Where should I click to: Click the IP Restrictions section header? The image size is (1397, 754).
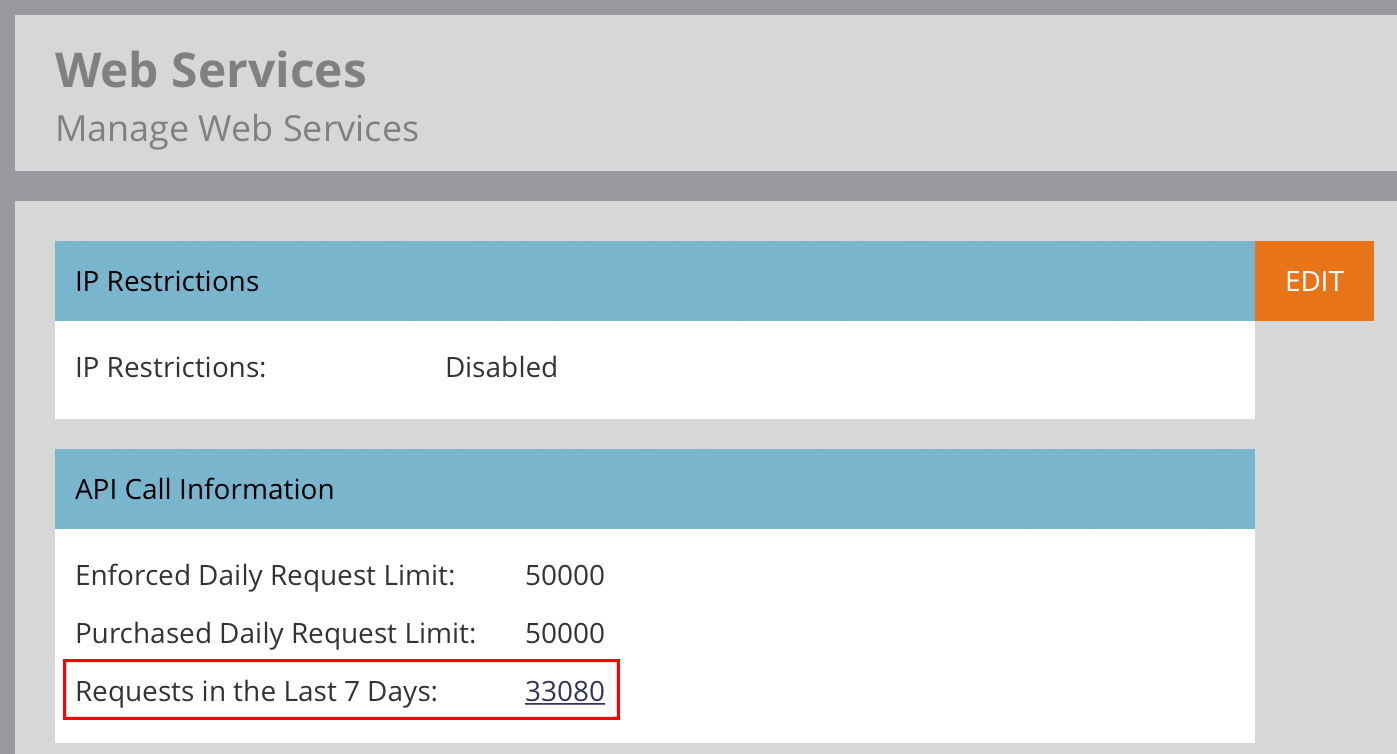click(167, 282)
